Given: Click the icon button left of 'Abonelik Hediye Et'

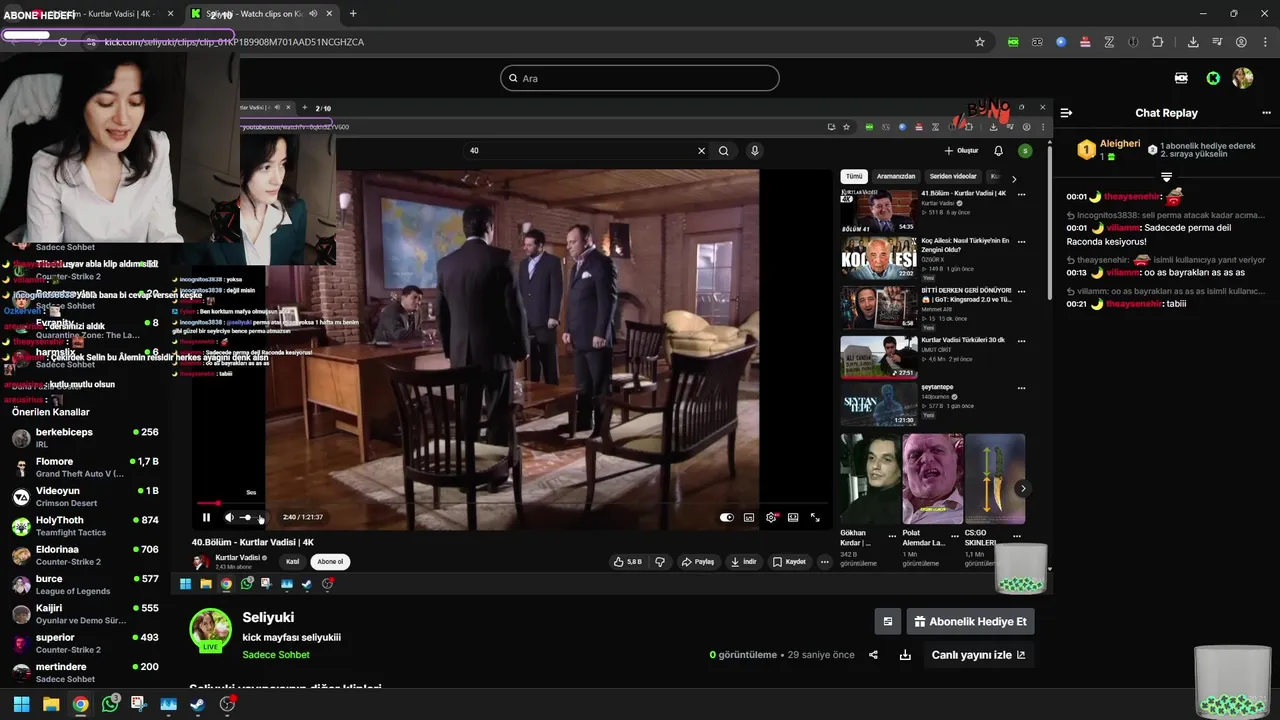Looking at the screenshot, I should point(887,621).
